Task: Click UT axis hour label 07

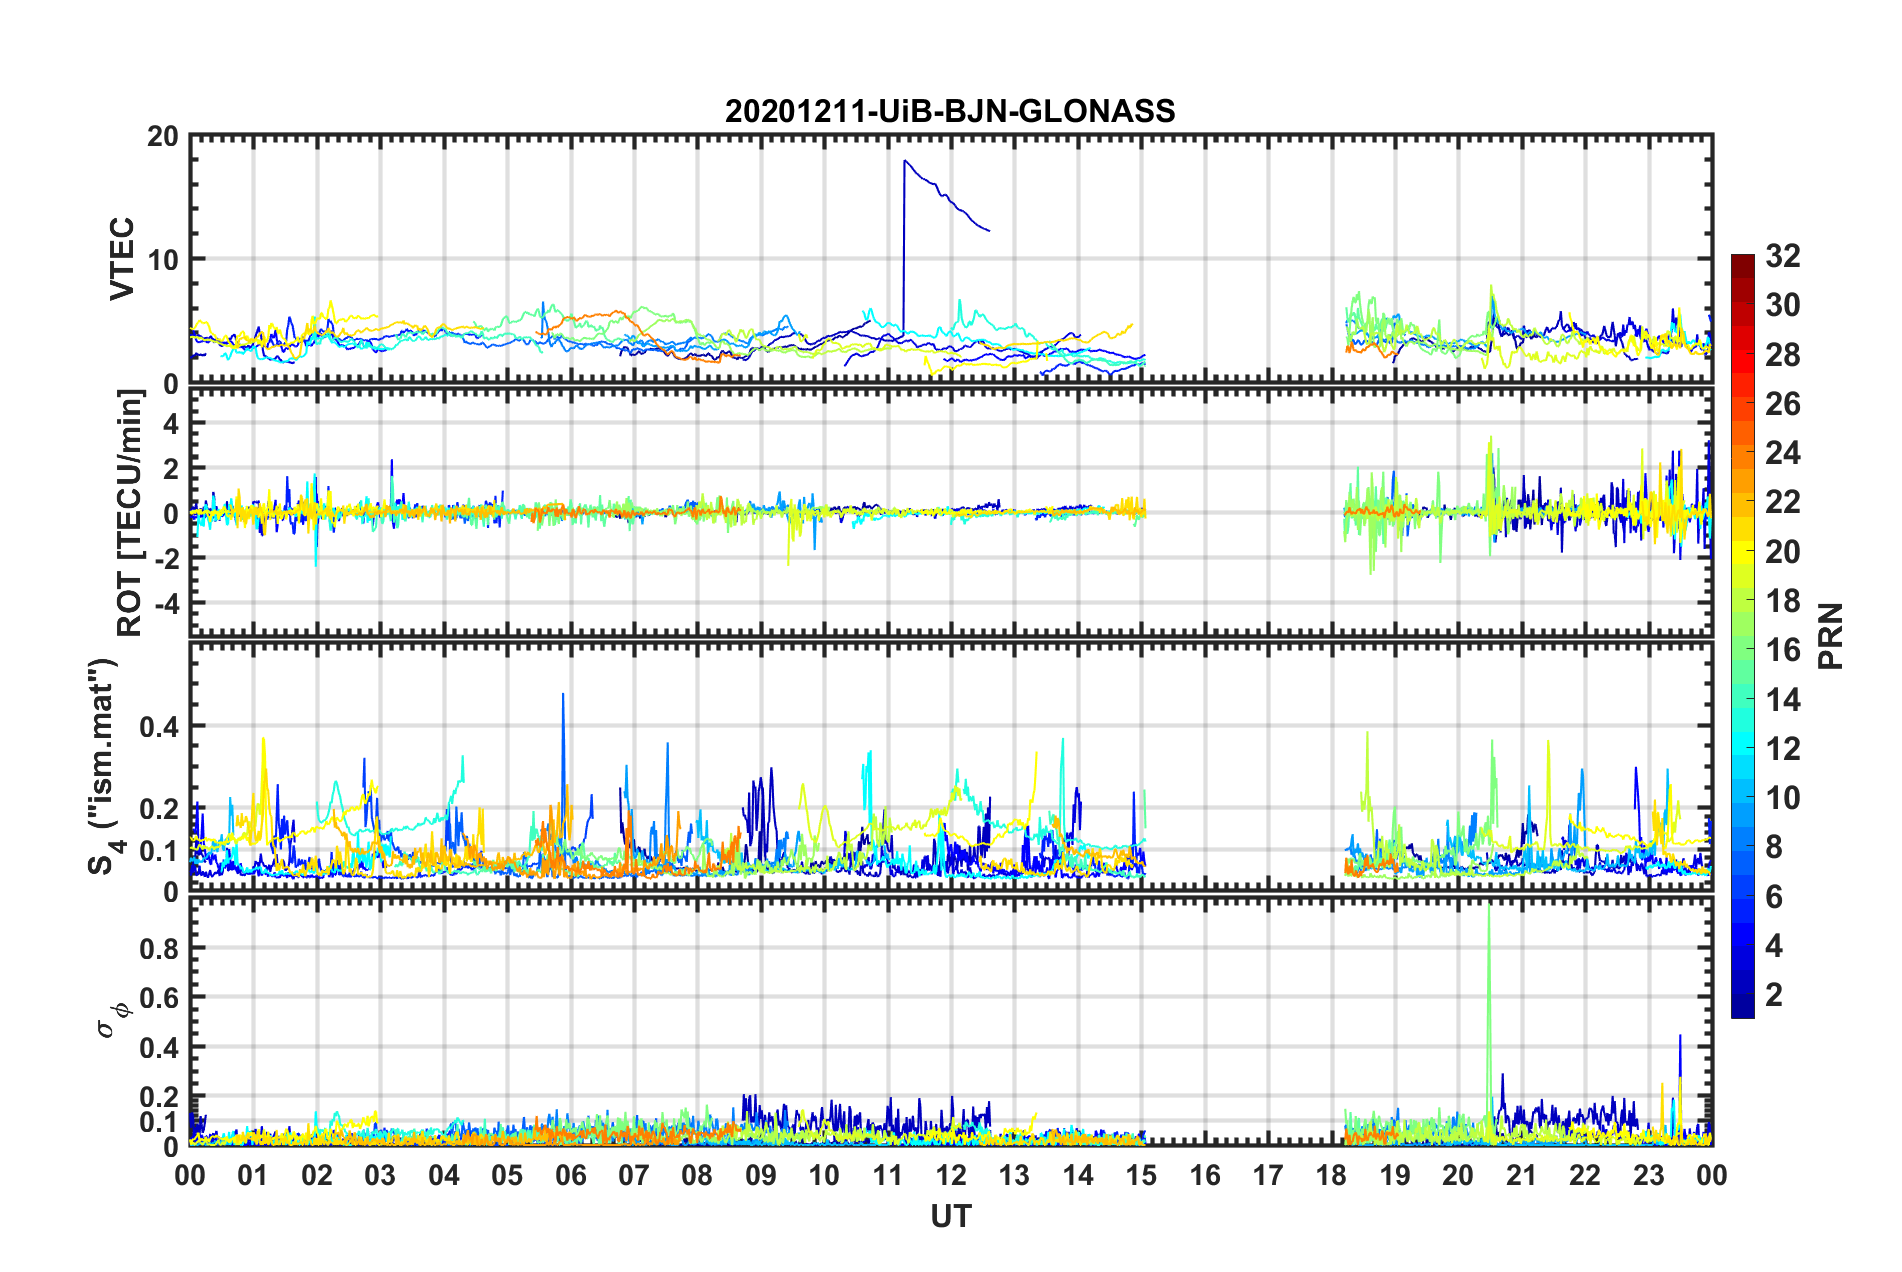Action: click(634, 1175)
